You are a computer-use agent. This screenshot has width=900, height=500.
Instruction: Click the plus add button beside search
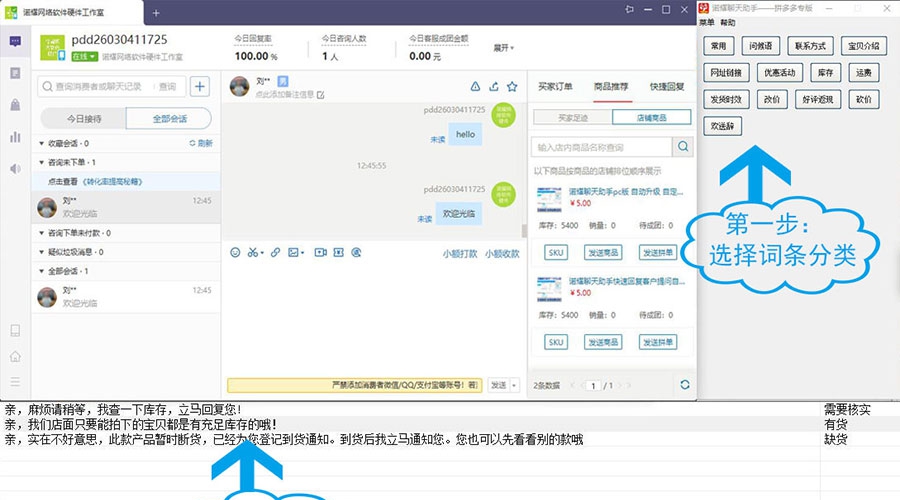(200, 87)
